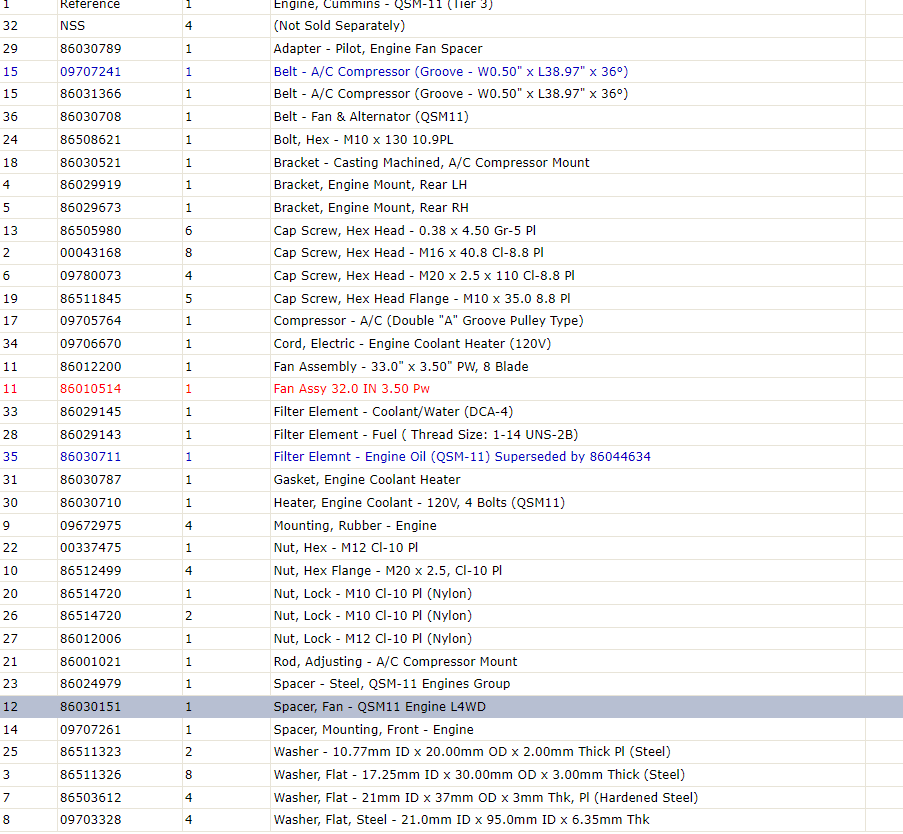
Task: Click part number 00337475
Action: coord(90,548)
